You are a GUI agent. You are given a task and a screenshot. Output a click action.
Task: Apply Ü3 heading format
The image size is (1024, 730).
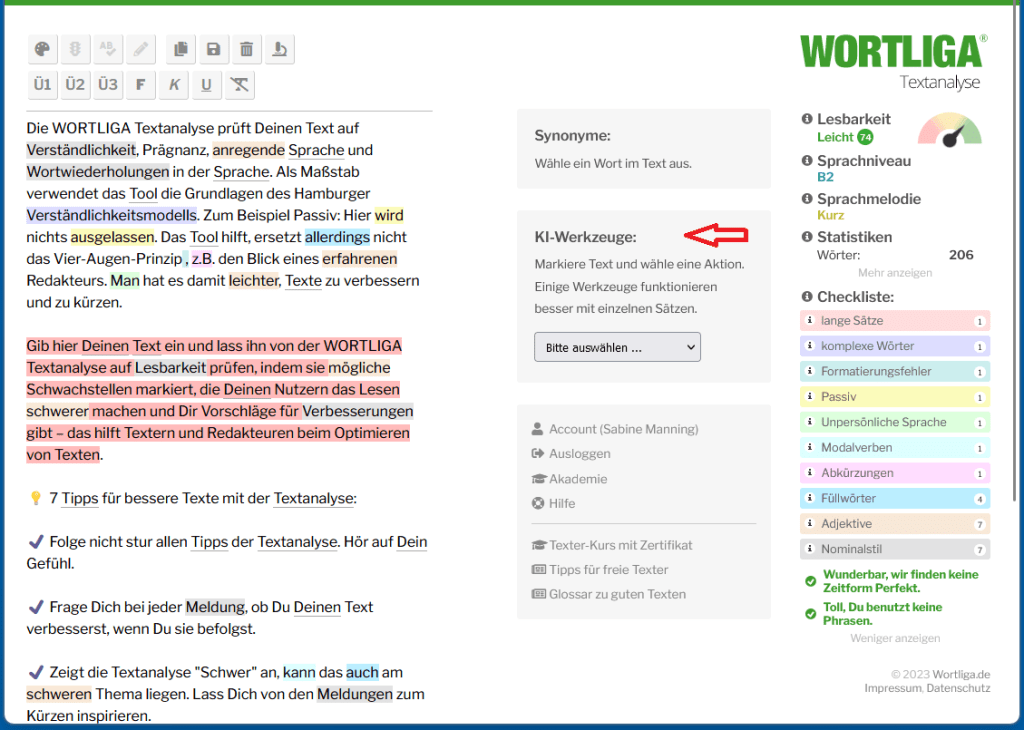[108, 85]
